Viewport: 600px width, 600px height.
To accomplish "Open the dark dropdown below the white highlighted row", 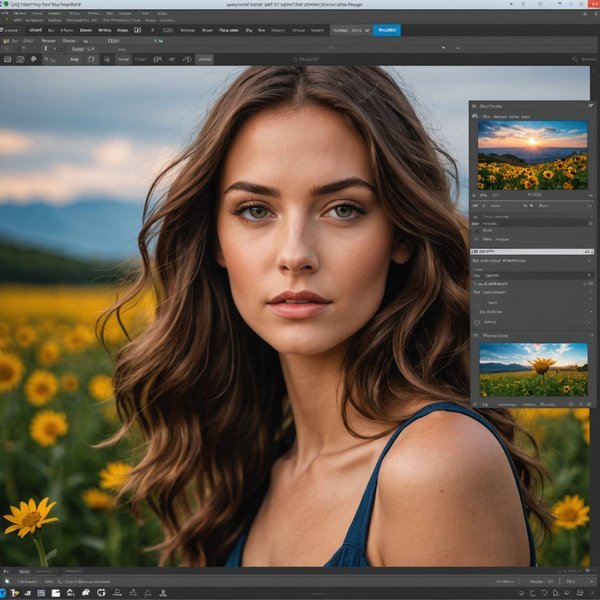I will 532,276.
